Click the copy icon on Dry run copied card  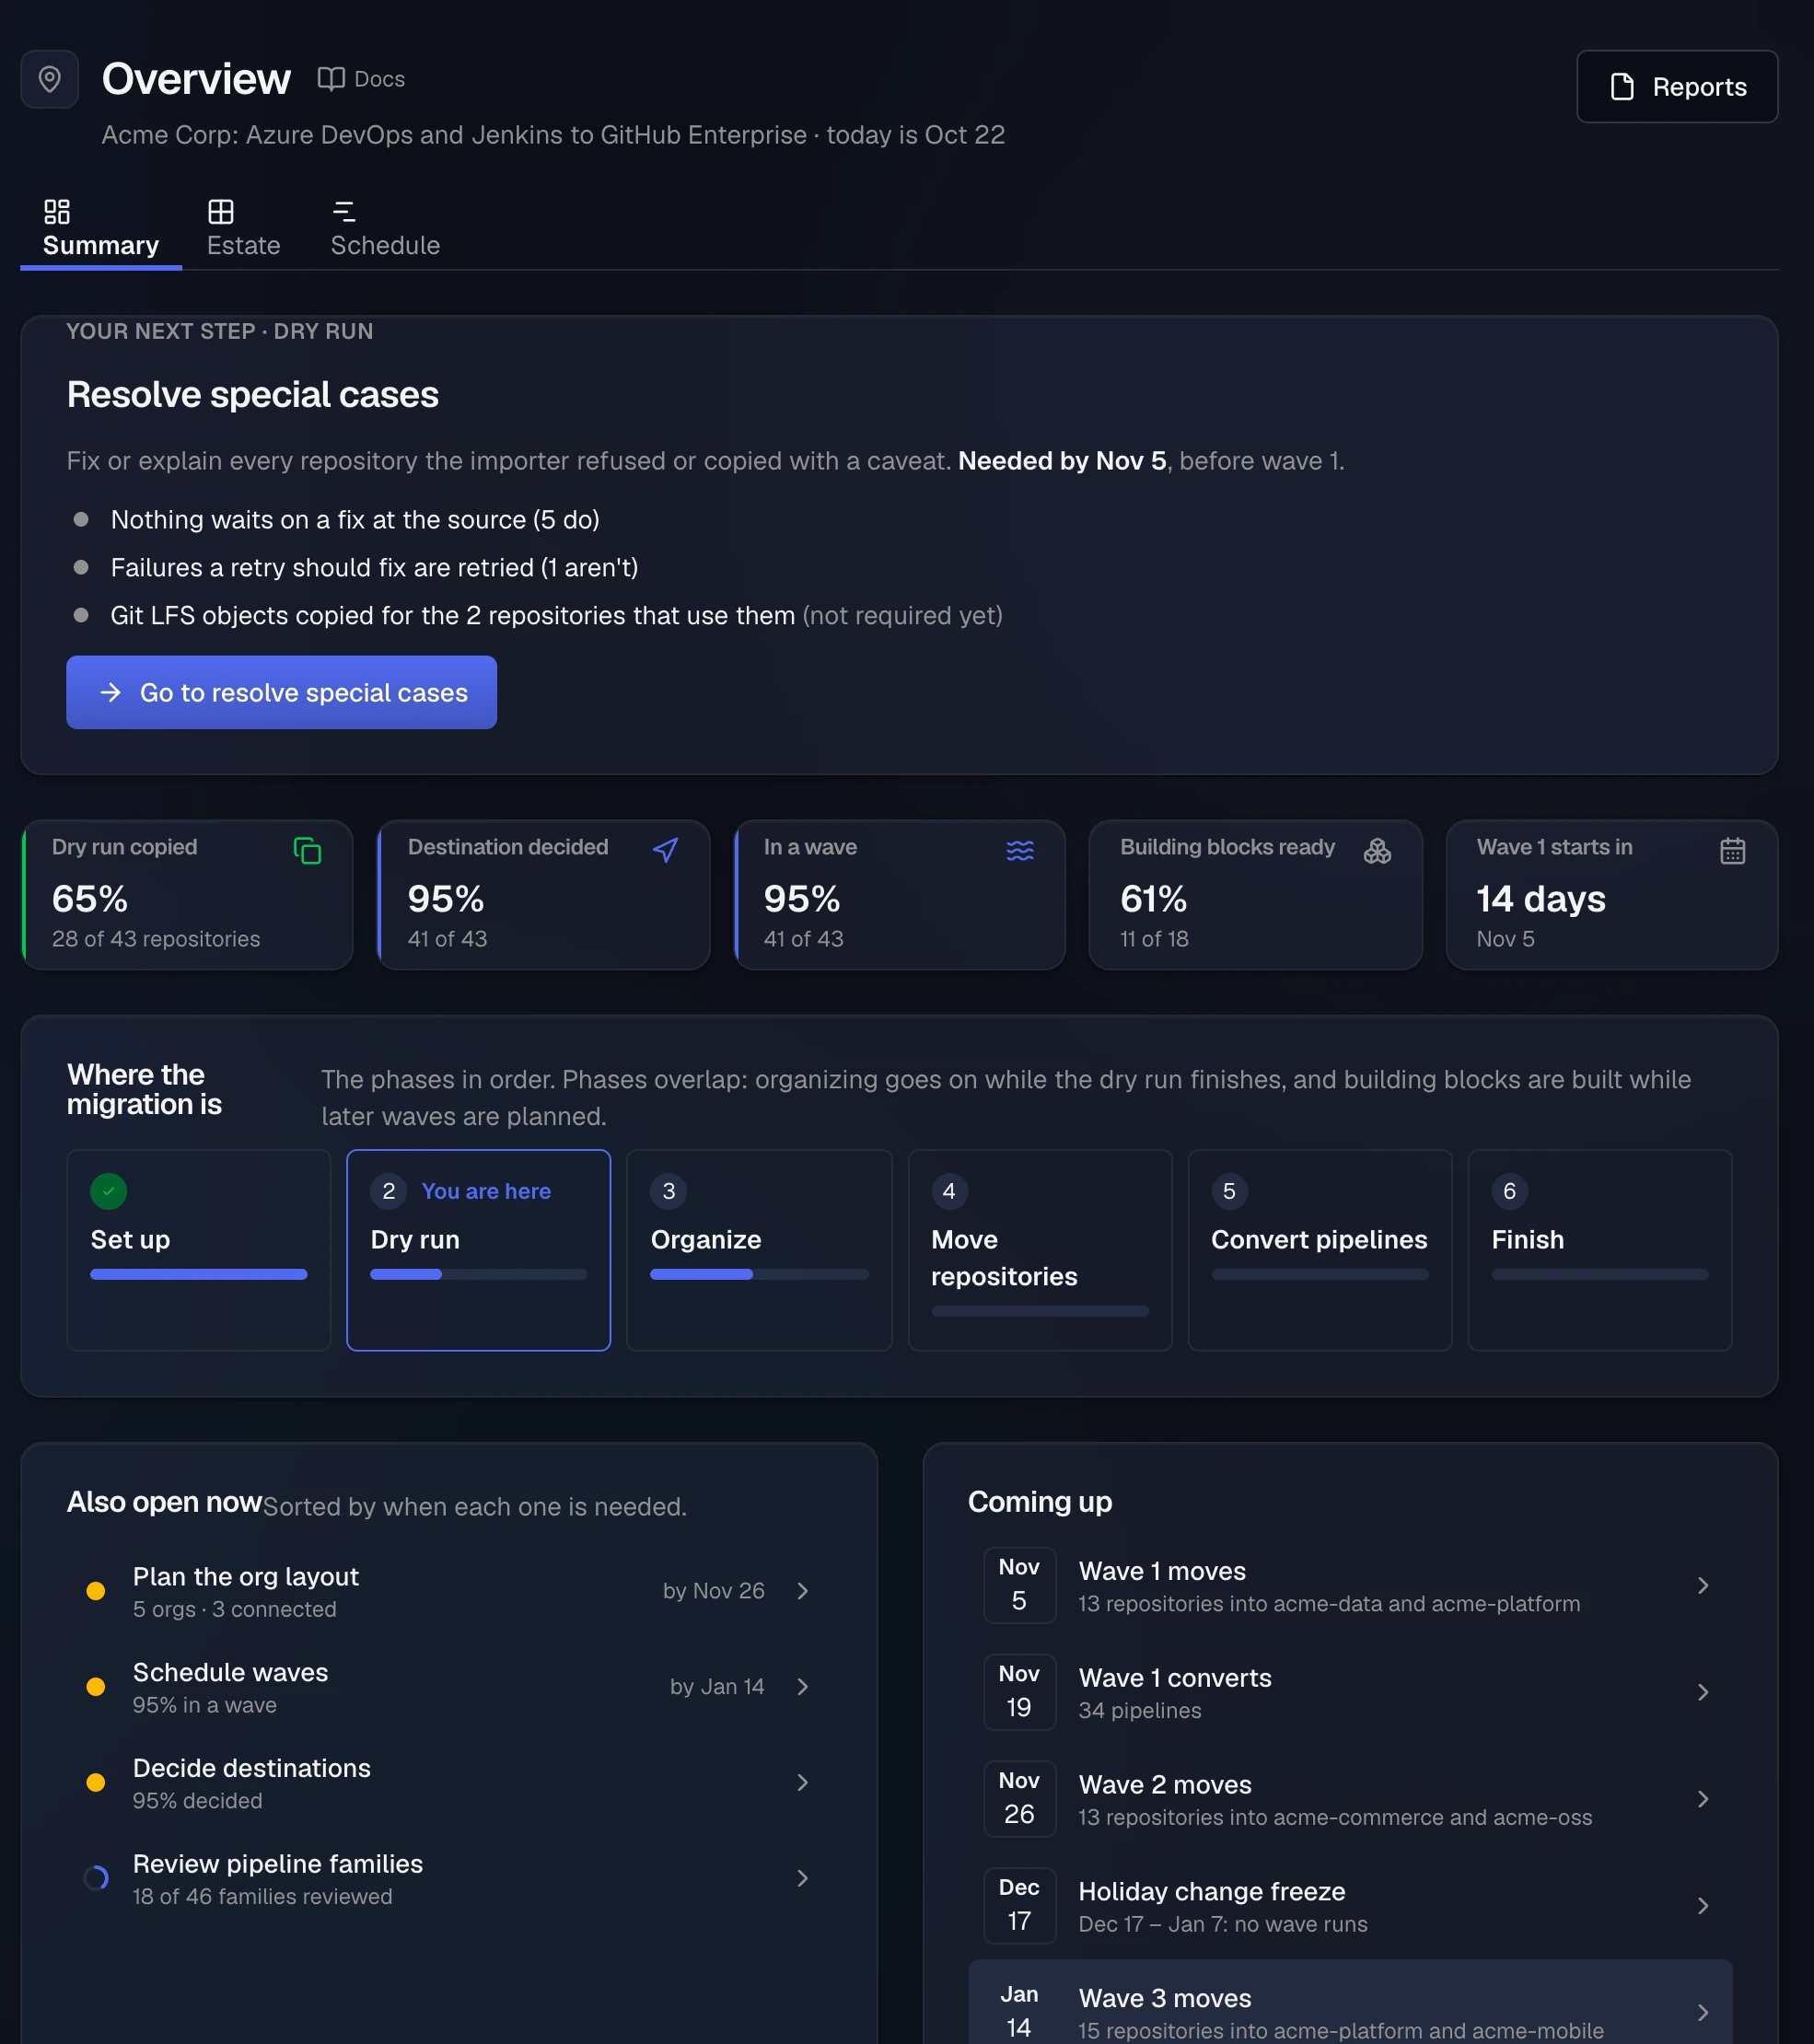point(308,851)
